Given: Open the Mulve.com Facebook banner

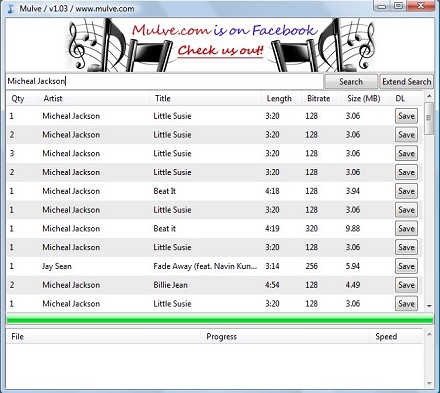Looking at the screenshot, I should coord(220,45).
